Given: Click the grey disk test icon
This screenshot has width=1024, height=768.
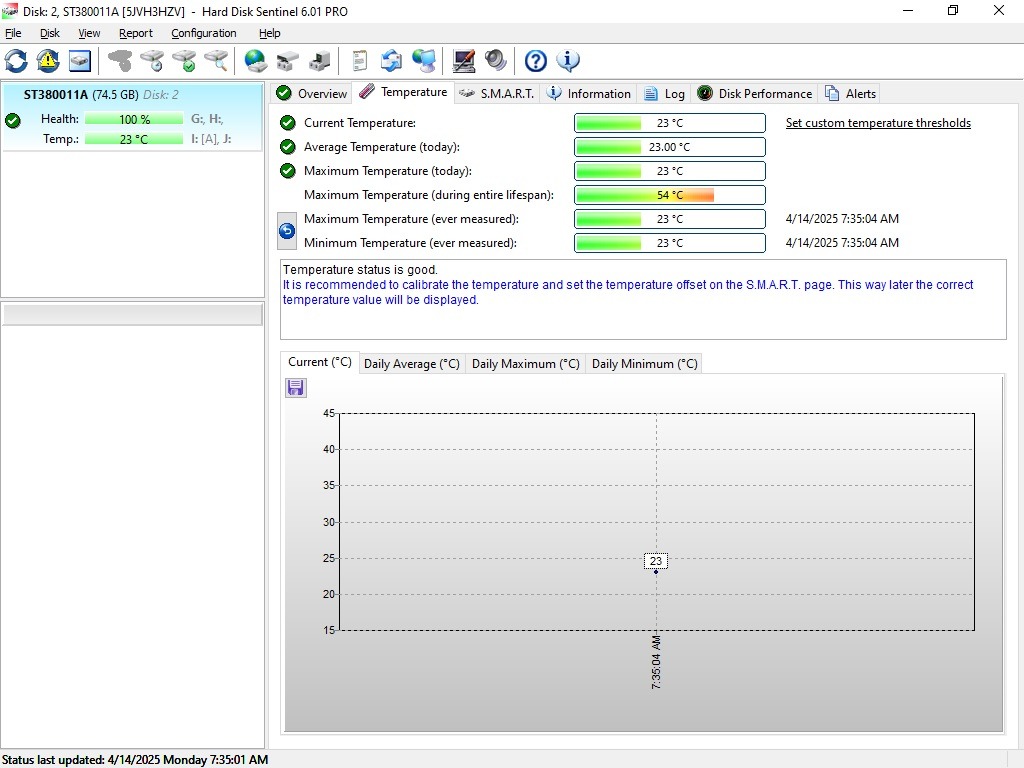Looking at the screenshot, I should pyautogui.click(x=120, y=61).
